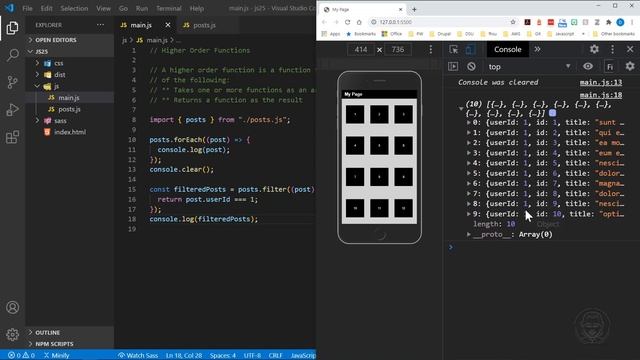The height and width of the screenshot is (360, 640).
Task: Click Minify in the status bar
Action: click(x=56, y=355)
